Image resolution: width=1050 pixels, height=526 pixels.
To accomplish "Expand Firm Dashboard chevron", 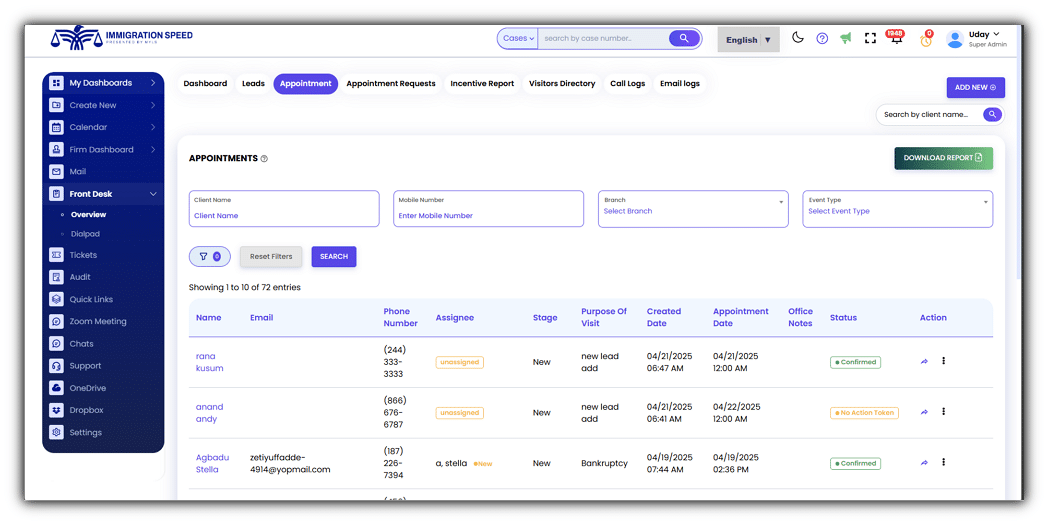I will [153, 149].
